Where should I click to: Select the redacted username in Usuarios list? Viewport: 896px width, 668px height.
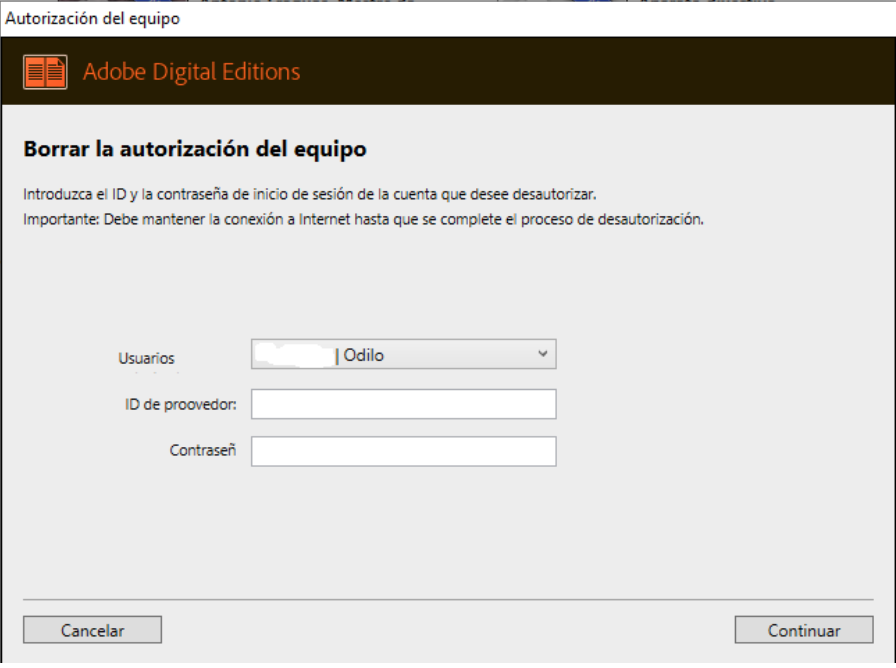pos(294,355)
